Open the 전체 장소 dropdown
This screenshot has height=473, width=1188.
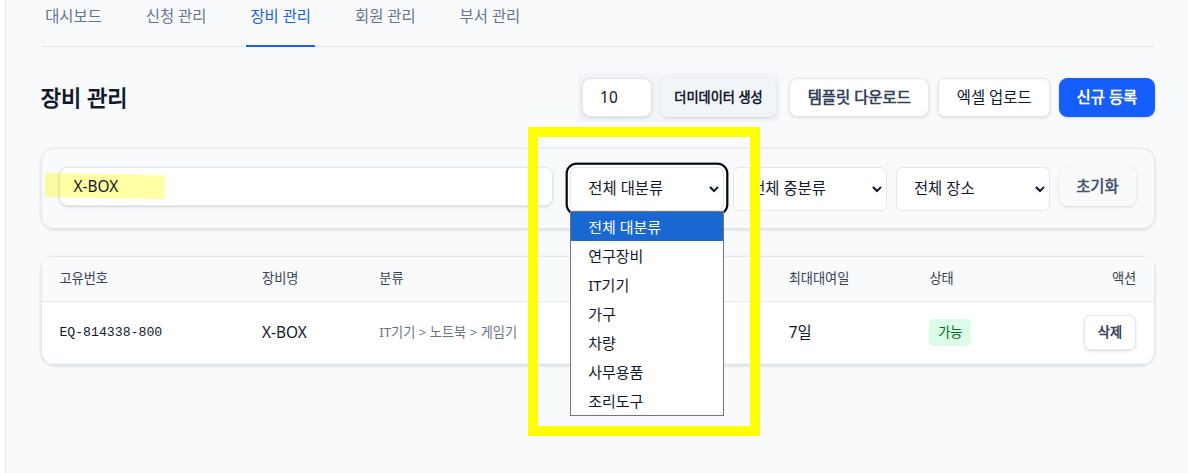tap(973, 189)
